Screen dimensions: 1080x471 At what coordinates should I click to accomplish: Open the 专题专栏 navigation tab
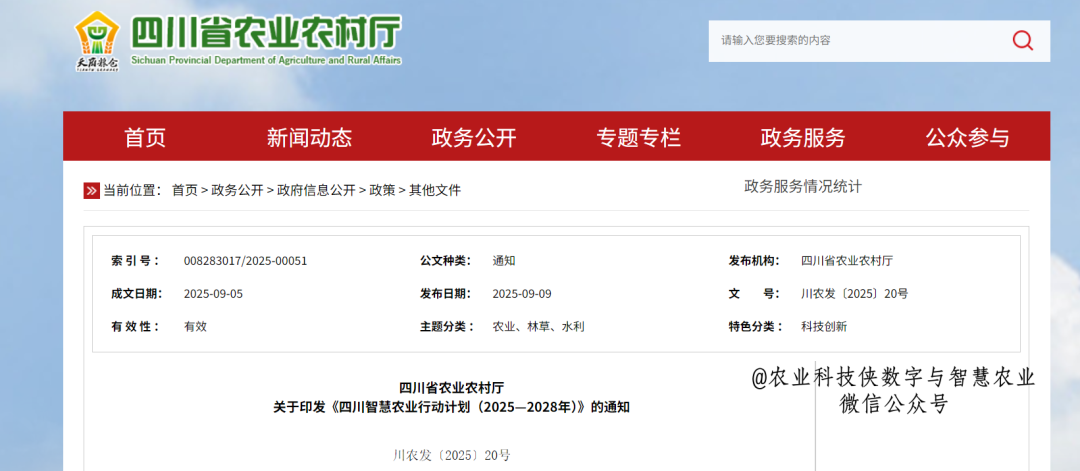click(638, 138)
